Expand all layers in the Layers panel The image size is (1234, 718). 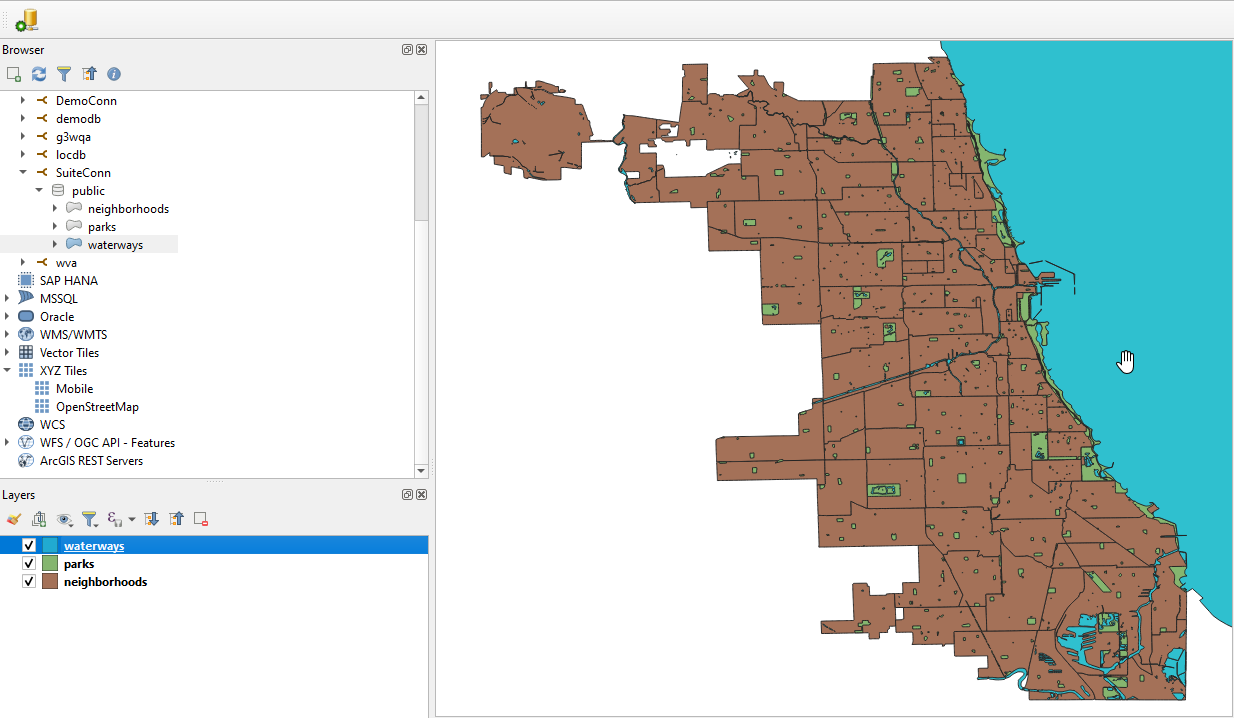click(x=150, y=519)
